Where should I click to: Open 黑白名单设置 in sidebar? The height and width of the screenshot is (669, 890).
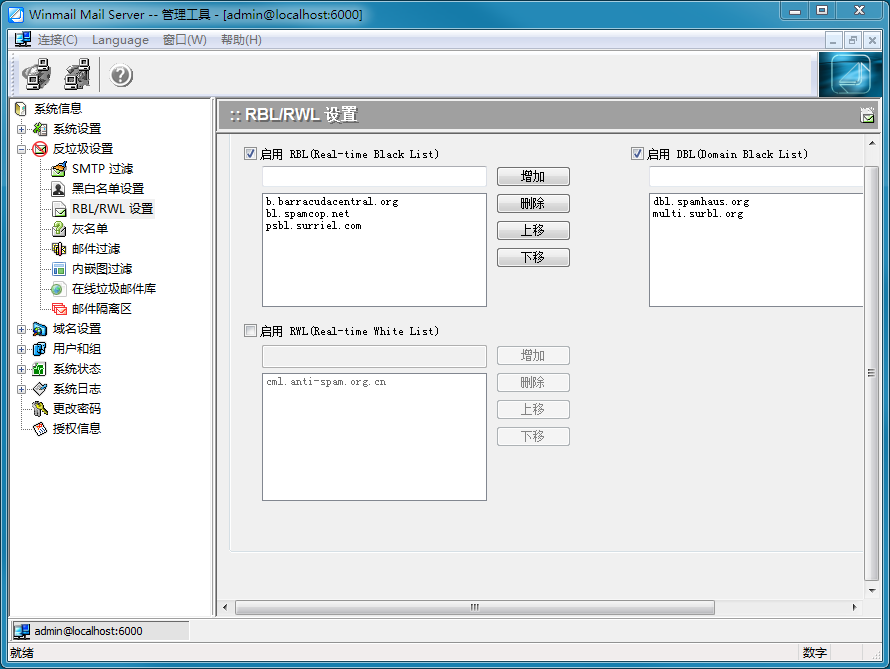click(x=107, y=189)
